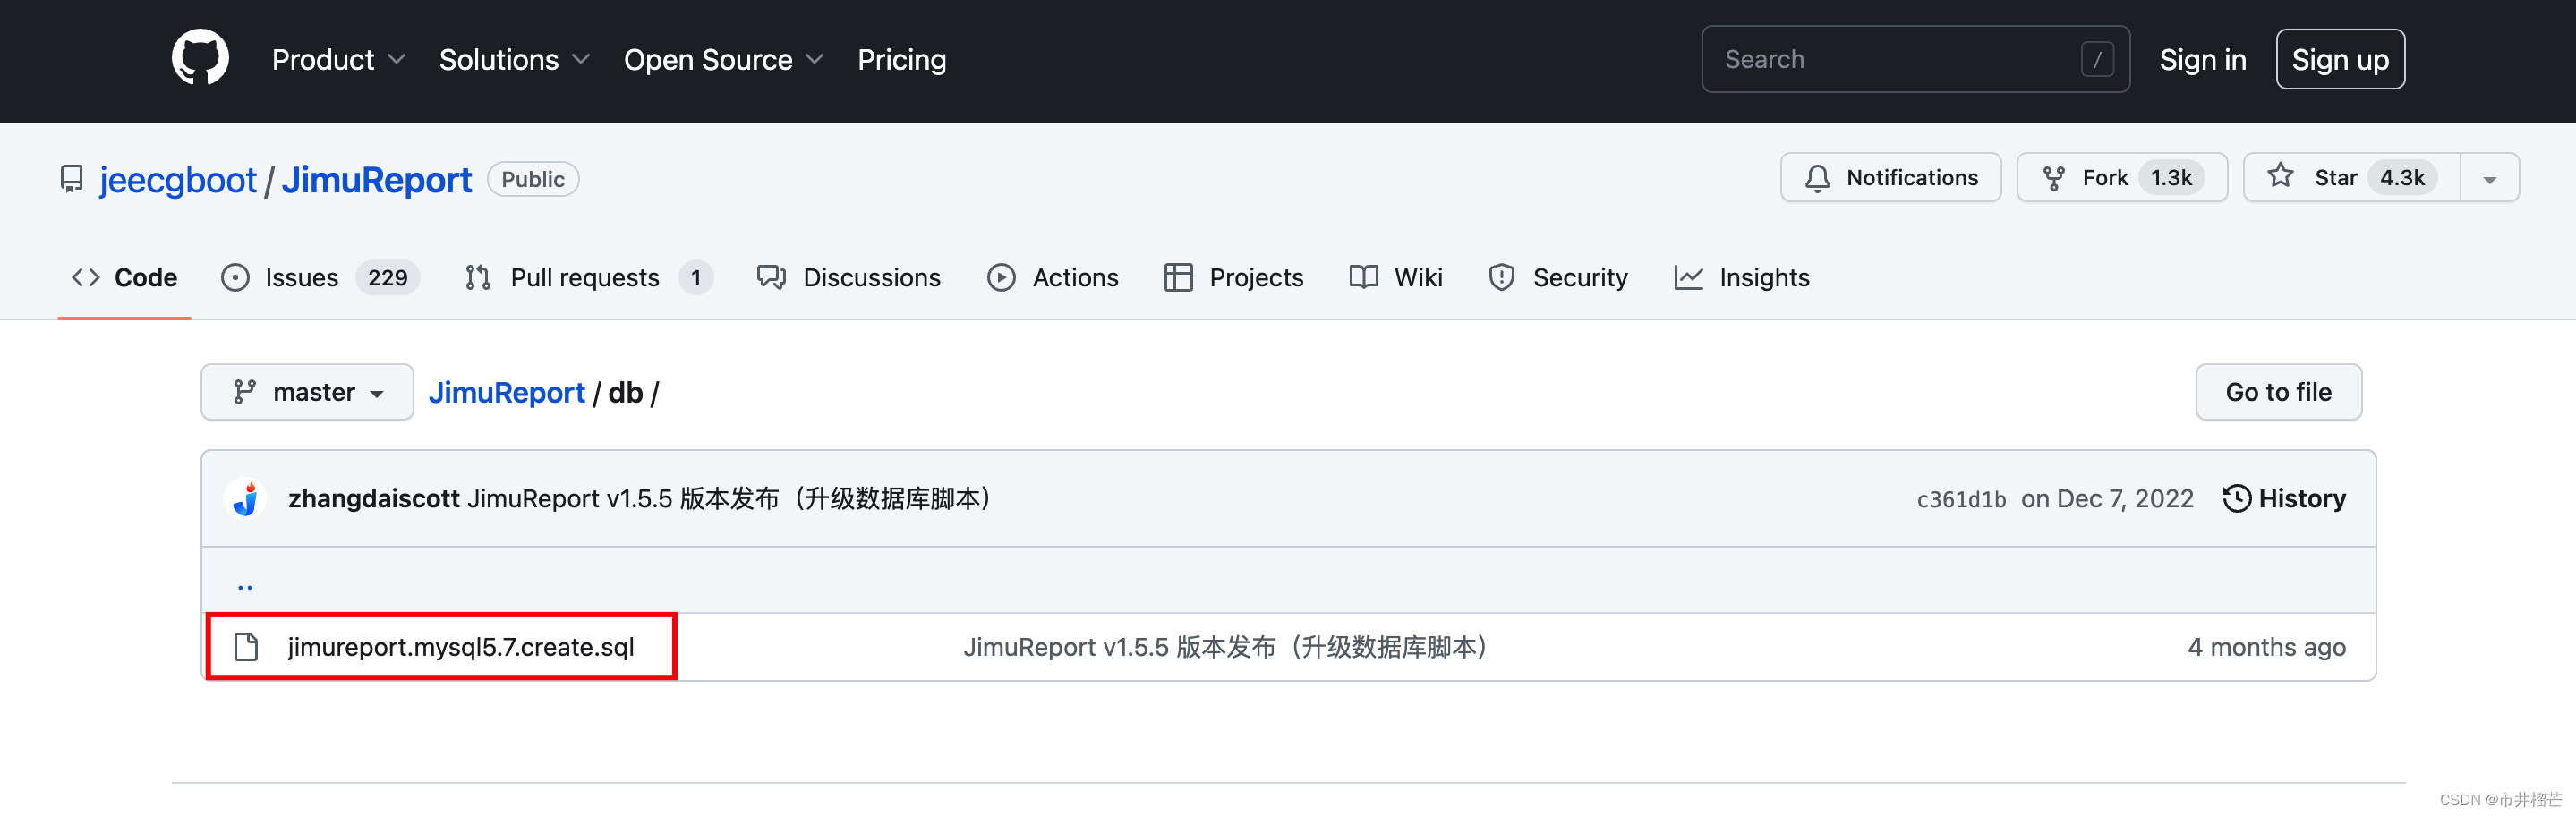Click the 1.3k fork count
This screenshot has width=2576, height=816.
pos(2171,178)
